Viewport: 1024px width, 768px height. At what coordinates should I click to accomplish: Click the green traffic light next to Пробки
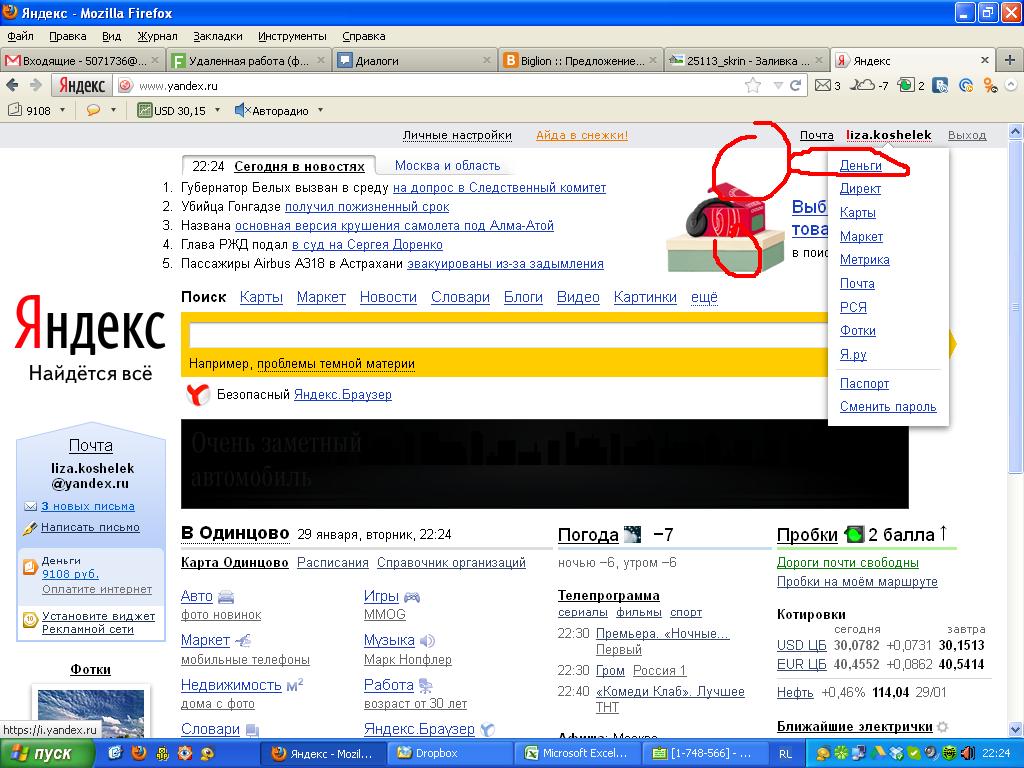[x=854, y=535]
